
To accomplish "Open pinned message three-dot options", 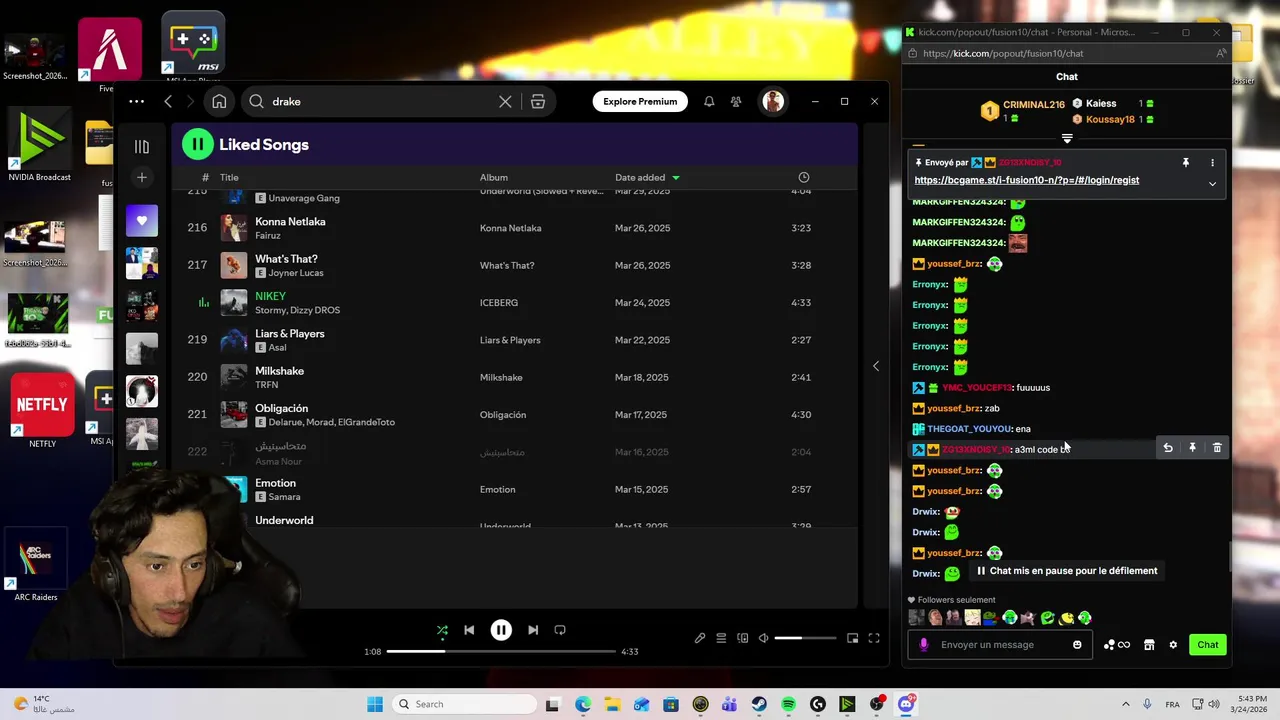I will [x=1212, y=163].
